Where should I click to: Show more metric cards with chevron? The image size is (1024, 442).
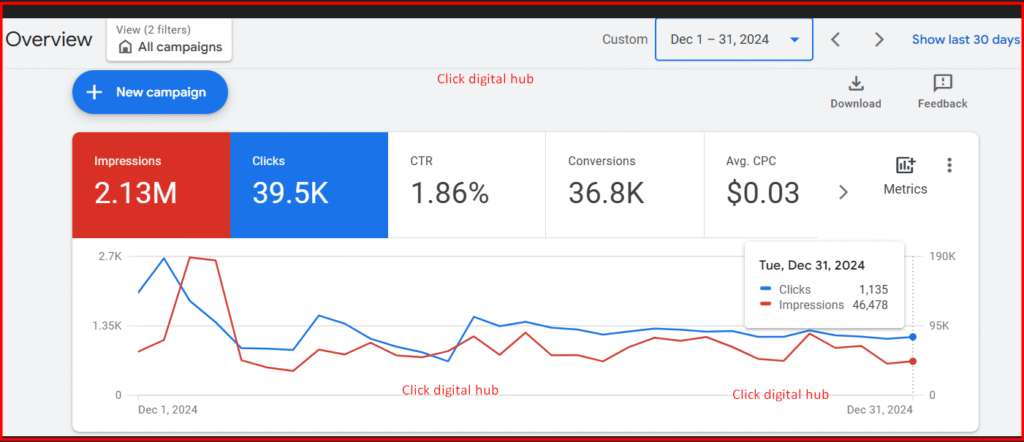[x=843, y=192]
